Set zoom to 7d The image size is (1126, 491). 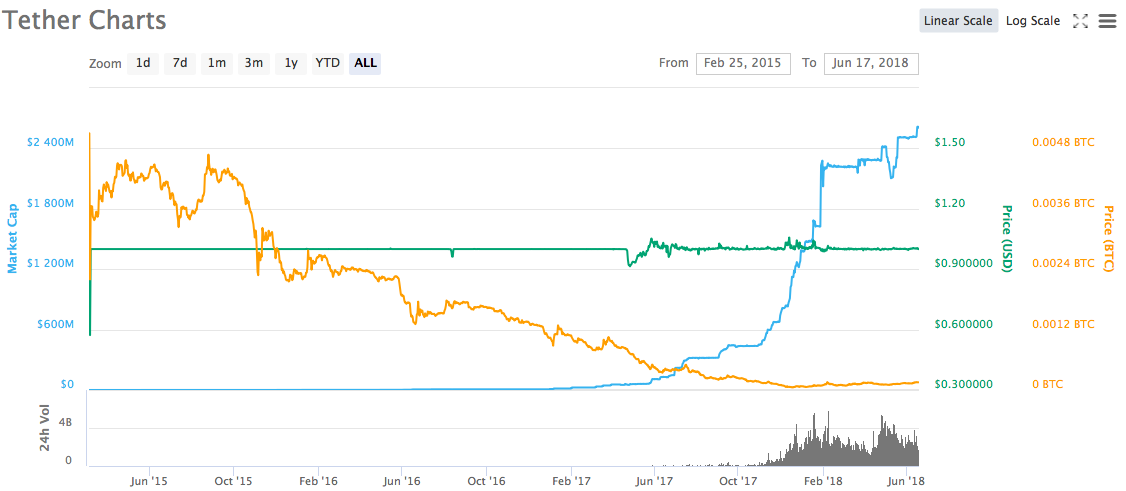(180, 63)
